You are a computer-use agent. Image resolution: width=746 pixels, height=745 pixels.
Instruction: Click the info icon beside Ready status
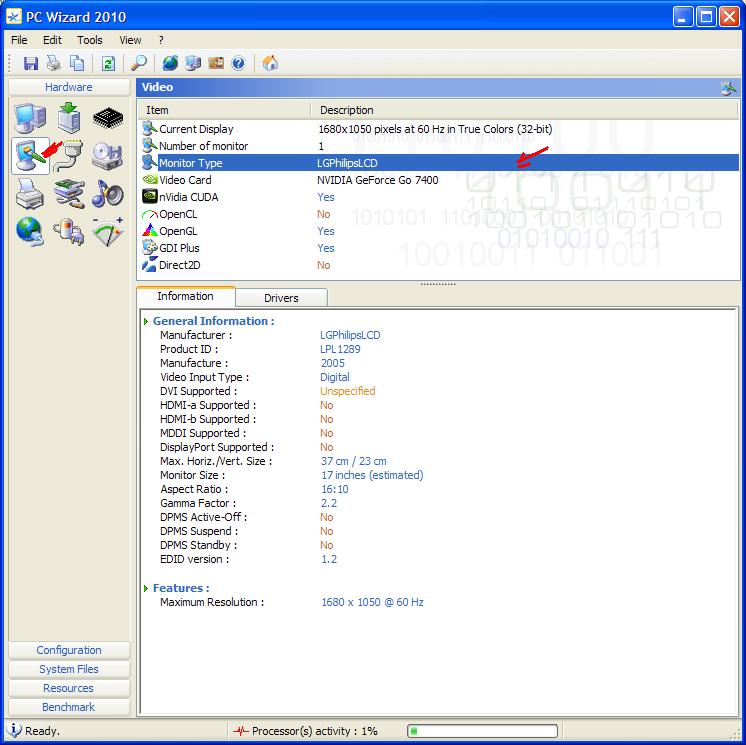click(x=14, y=730)
